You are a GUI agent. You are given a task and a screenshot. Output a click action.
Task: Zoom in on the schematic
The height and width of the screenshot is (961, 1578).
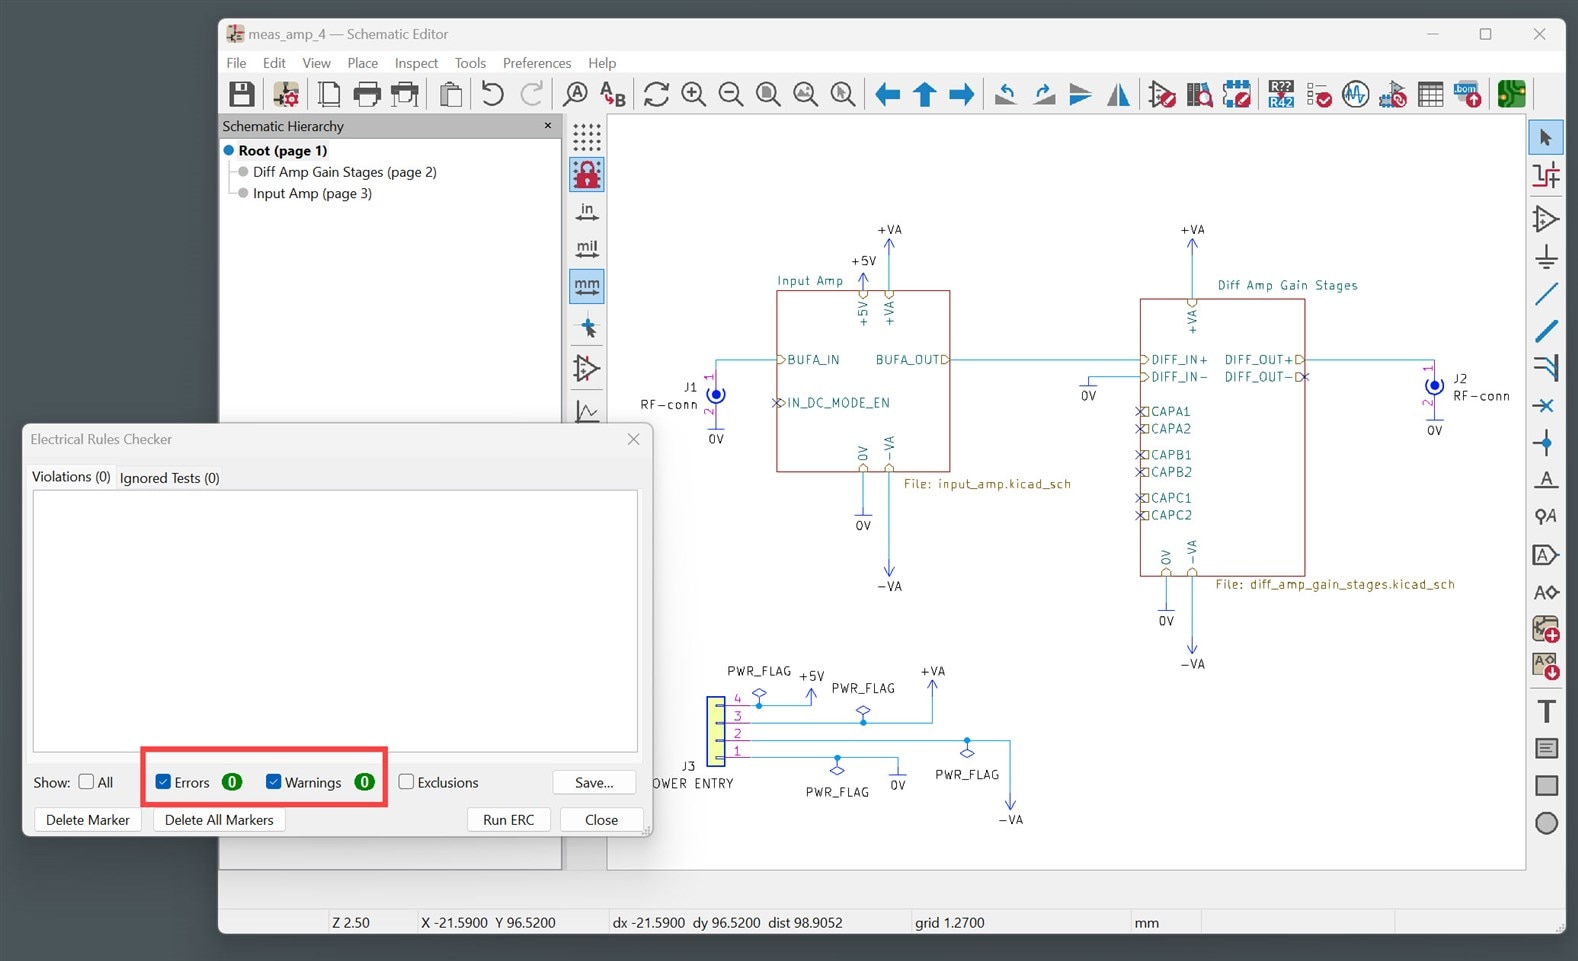[x=693, y=94]
